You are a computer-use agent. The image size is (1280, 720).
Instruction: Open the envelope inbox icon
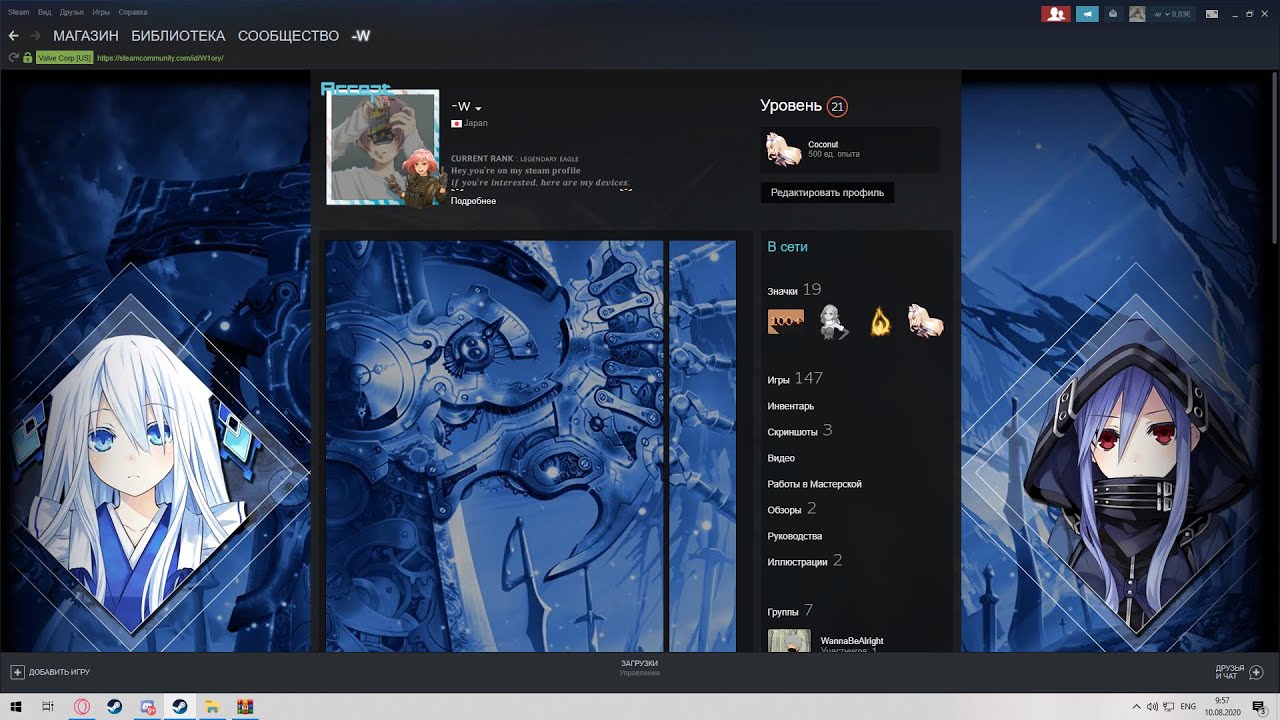pyautogui.click(x=1112, y=14)
